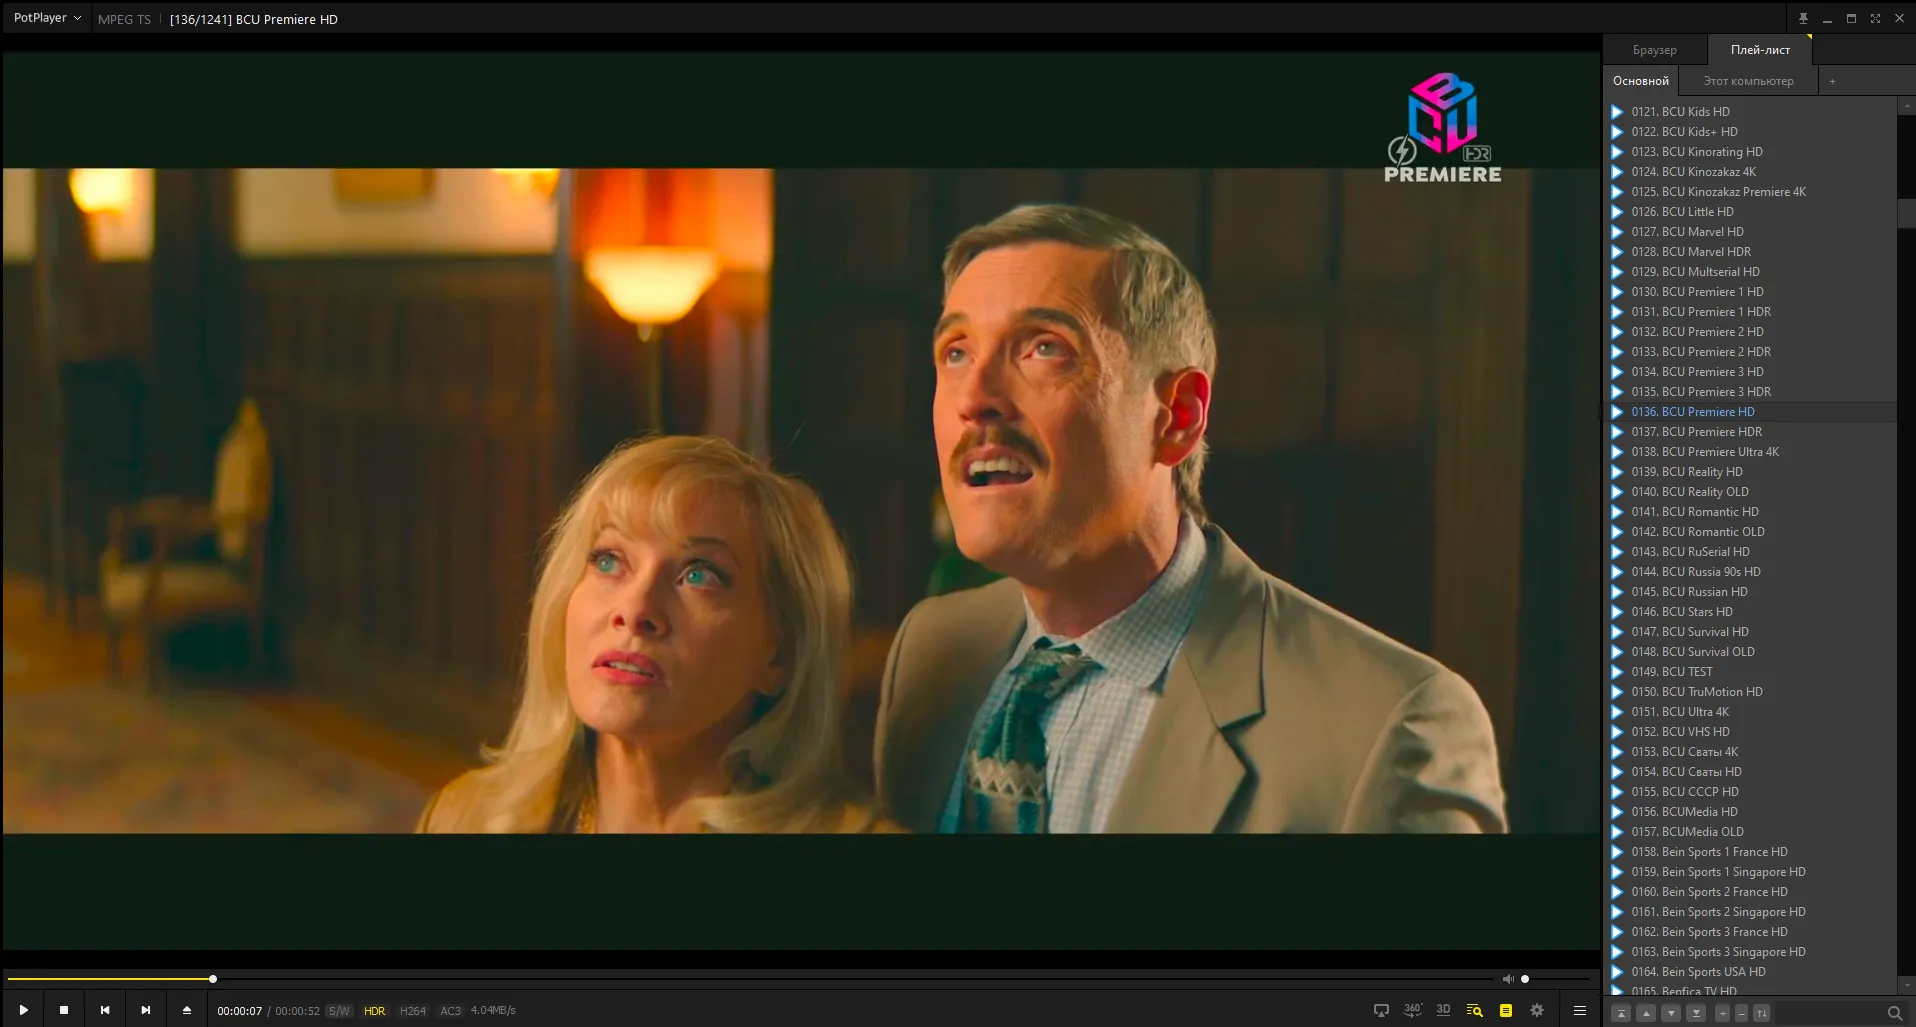Mute audio via the speaker icon
This screenshot has width=1916, height=1027.
[x=1508, y=979]
